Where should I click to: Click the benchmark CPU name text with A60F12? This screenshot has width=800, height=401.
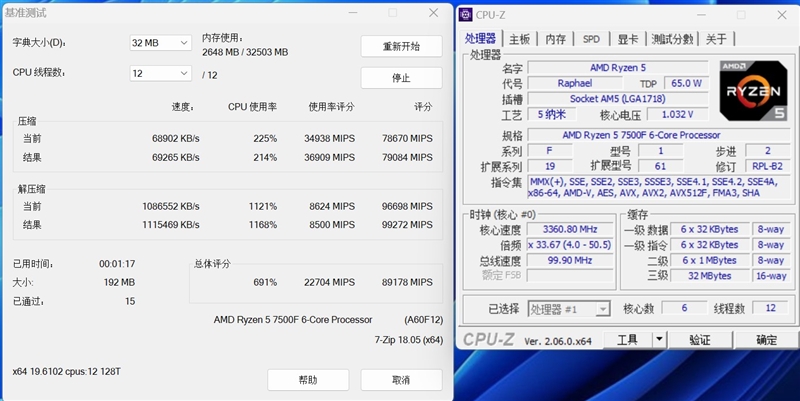point(328,320)
